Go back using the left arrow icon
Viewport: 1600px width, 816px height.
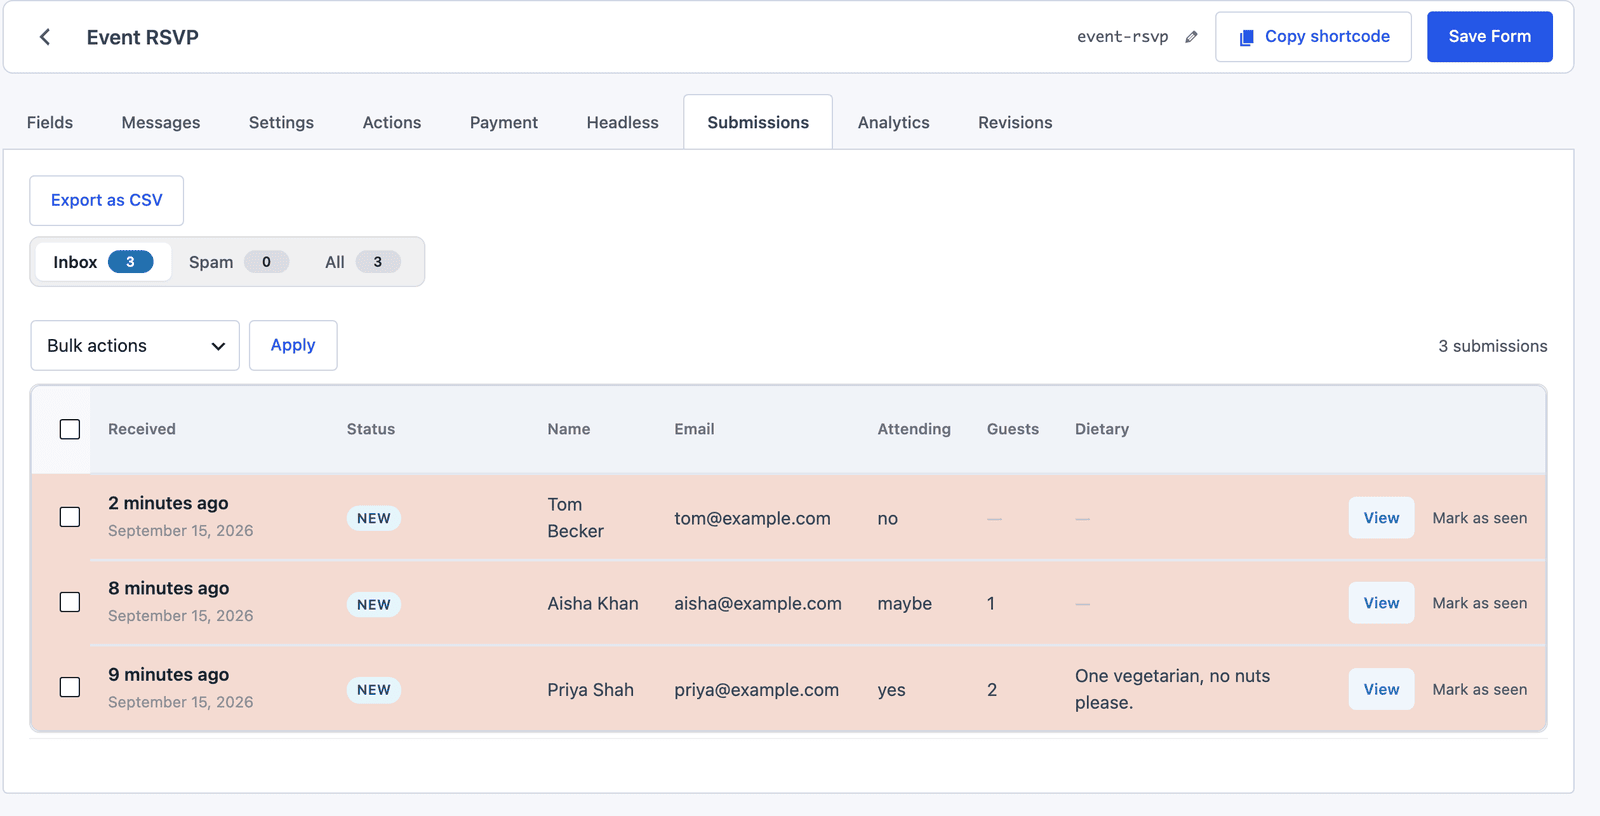coord(45,37)
